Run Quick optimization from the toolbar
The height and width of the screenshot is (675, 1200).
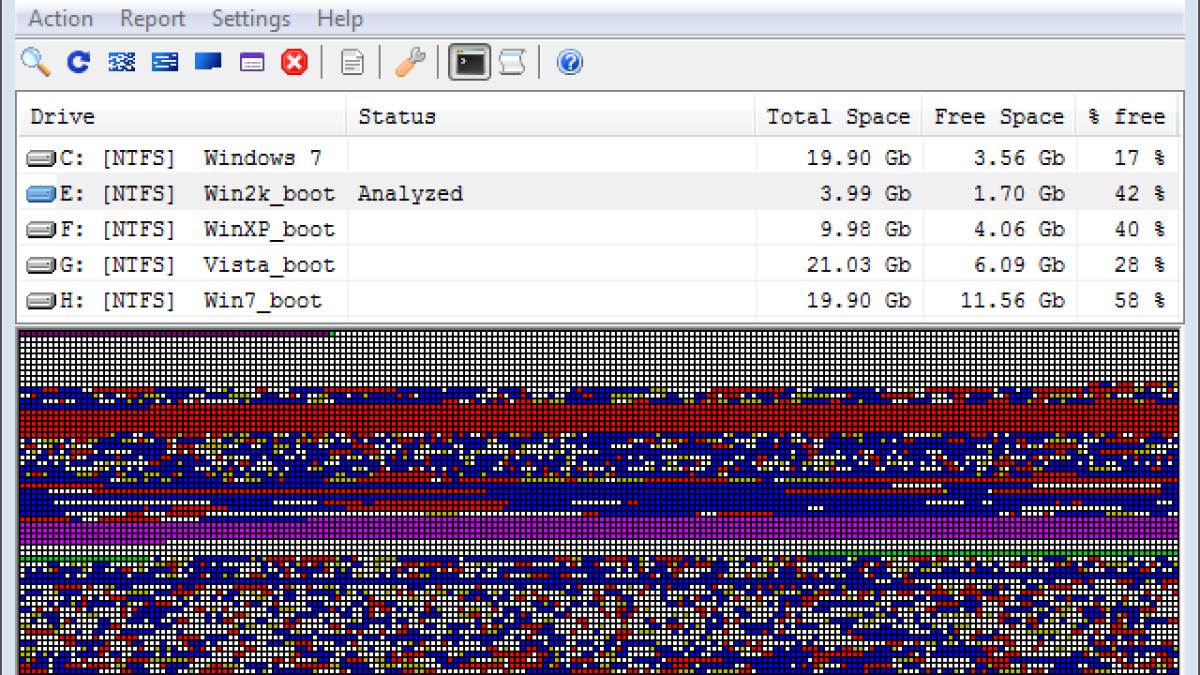pos(122,63)
